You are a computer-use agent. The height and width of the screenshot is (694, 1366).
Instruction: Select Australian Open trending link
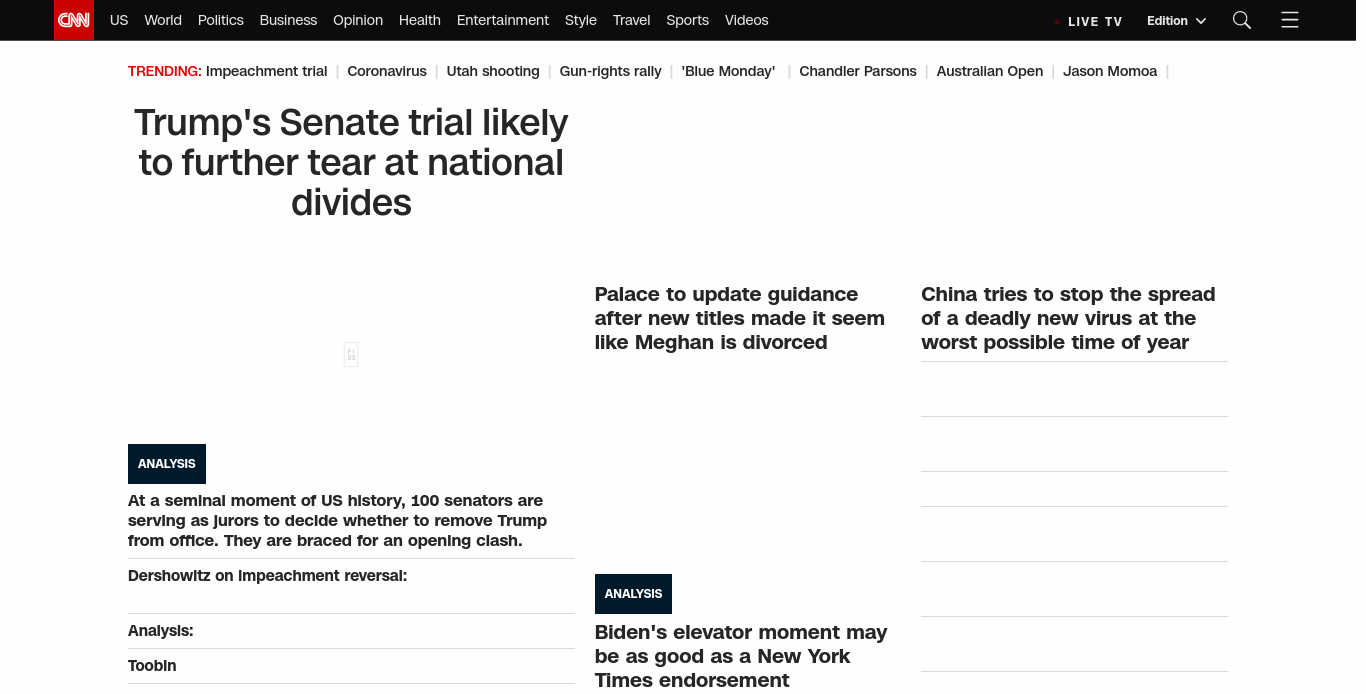(989, 71)
